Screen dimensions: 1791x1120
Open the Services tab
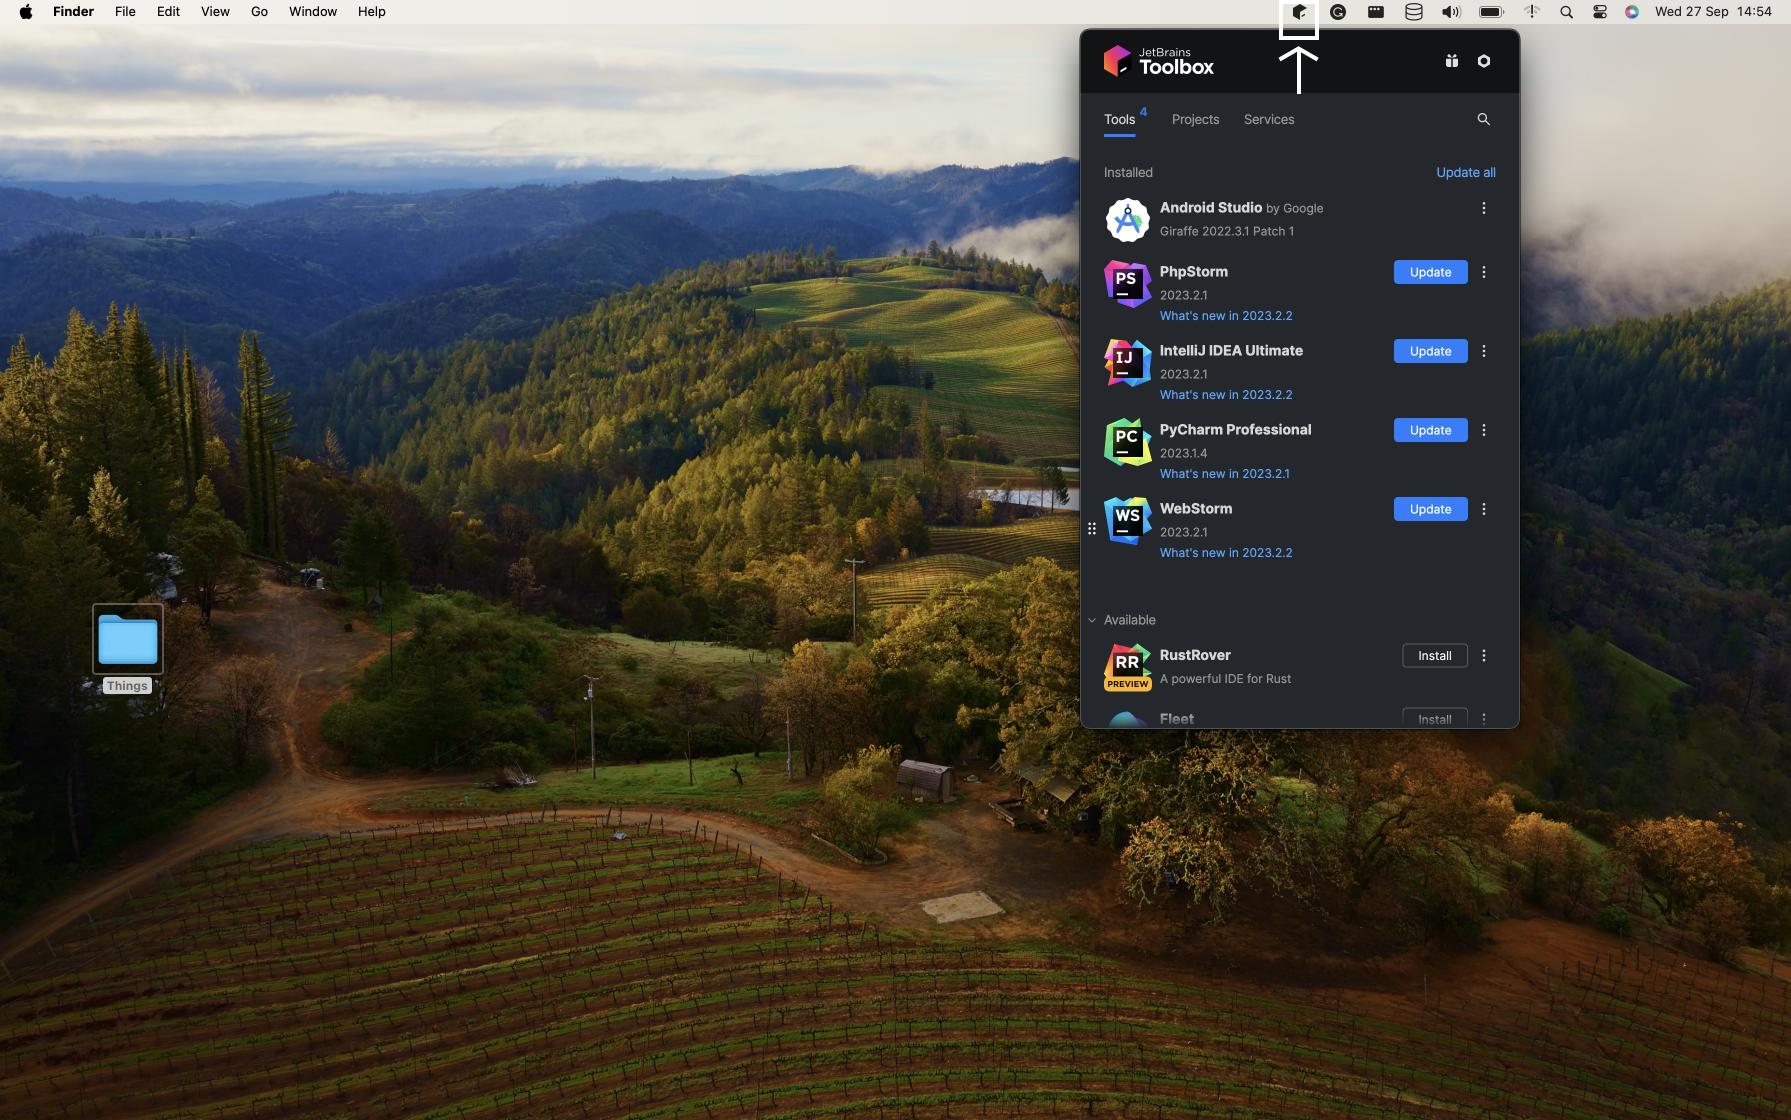[x=1268, y=119]
